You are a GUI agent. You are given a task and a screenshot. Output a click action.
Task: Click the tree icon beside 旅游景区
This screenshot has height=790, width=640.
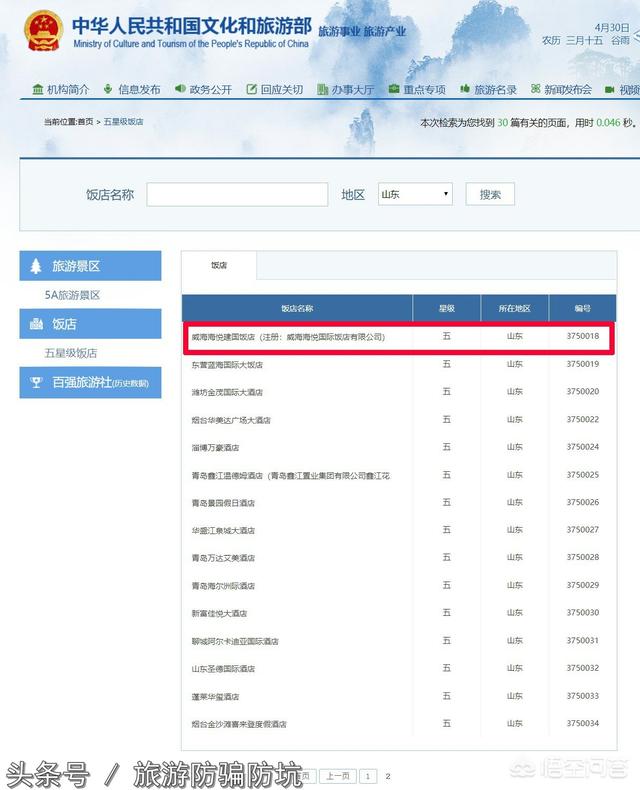37,266
